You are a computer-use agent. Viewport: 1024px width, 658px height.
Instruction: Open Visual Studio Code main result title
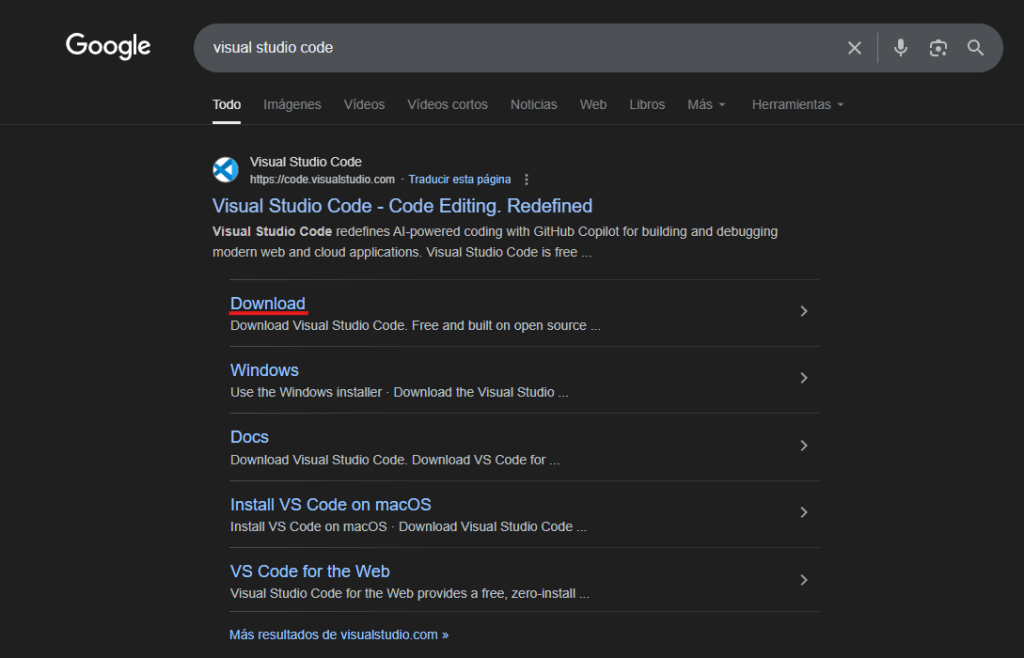pyautogui.click(x=402, y=206)
